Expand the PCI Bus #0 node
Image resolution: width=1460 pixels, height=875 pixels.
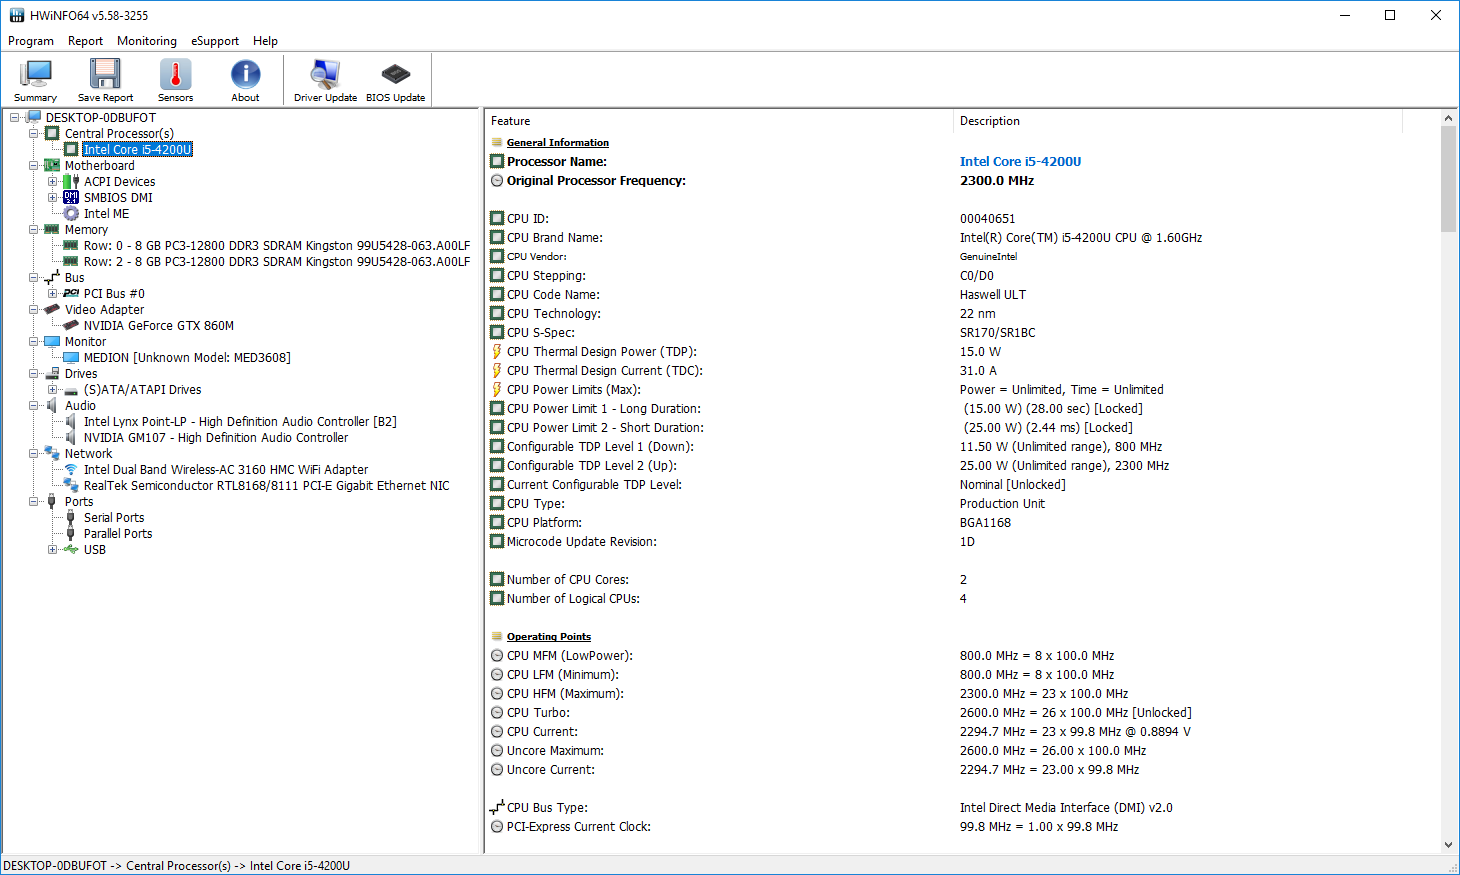tap(53, 294)
